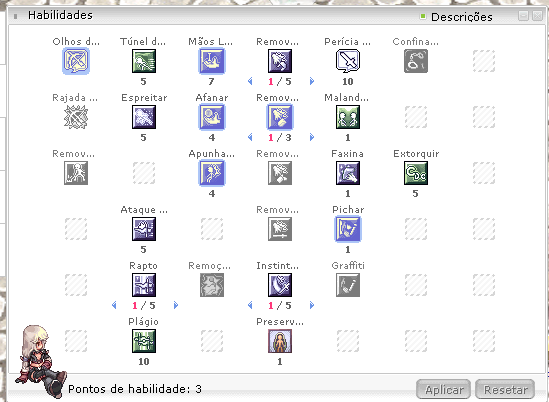Click the Espreitar skill icon
Image resolution: width=549 pixels, height=402 pixels.
144,117
